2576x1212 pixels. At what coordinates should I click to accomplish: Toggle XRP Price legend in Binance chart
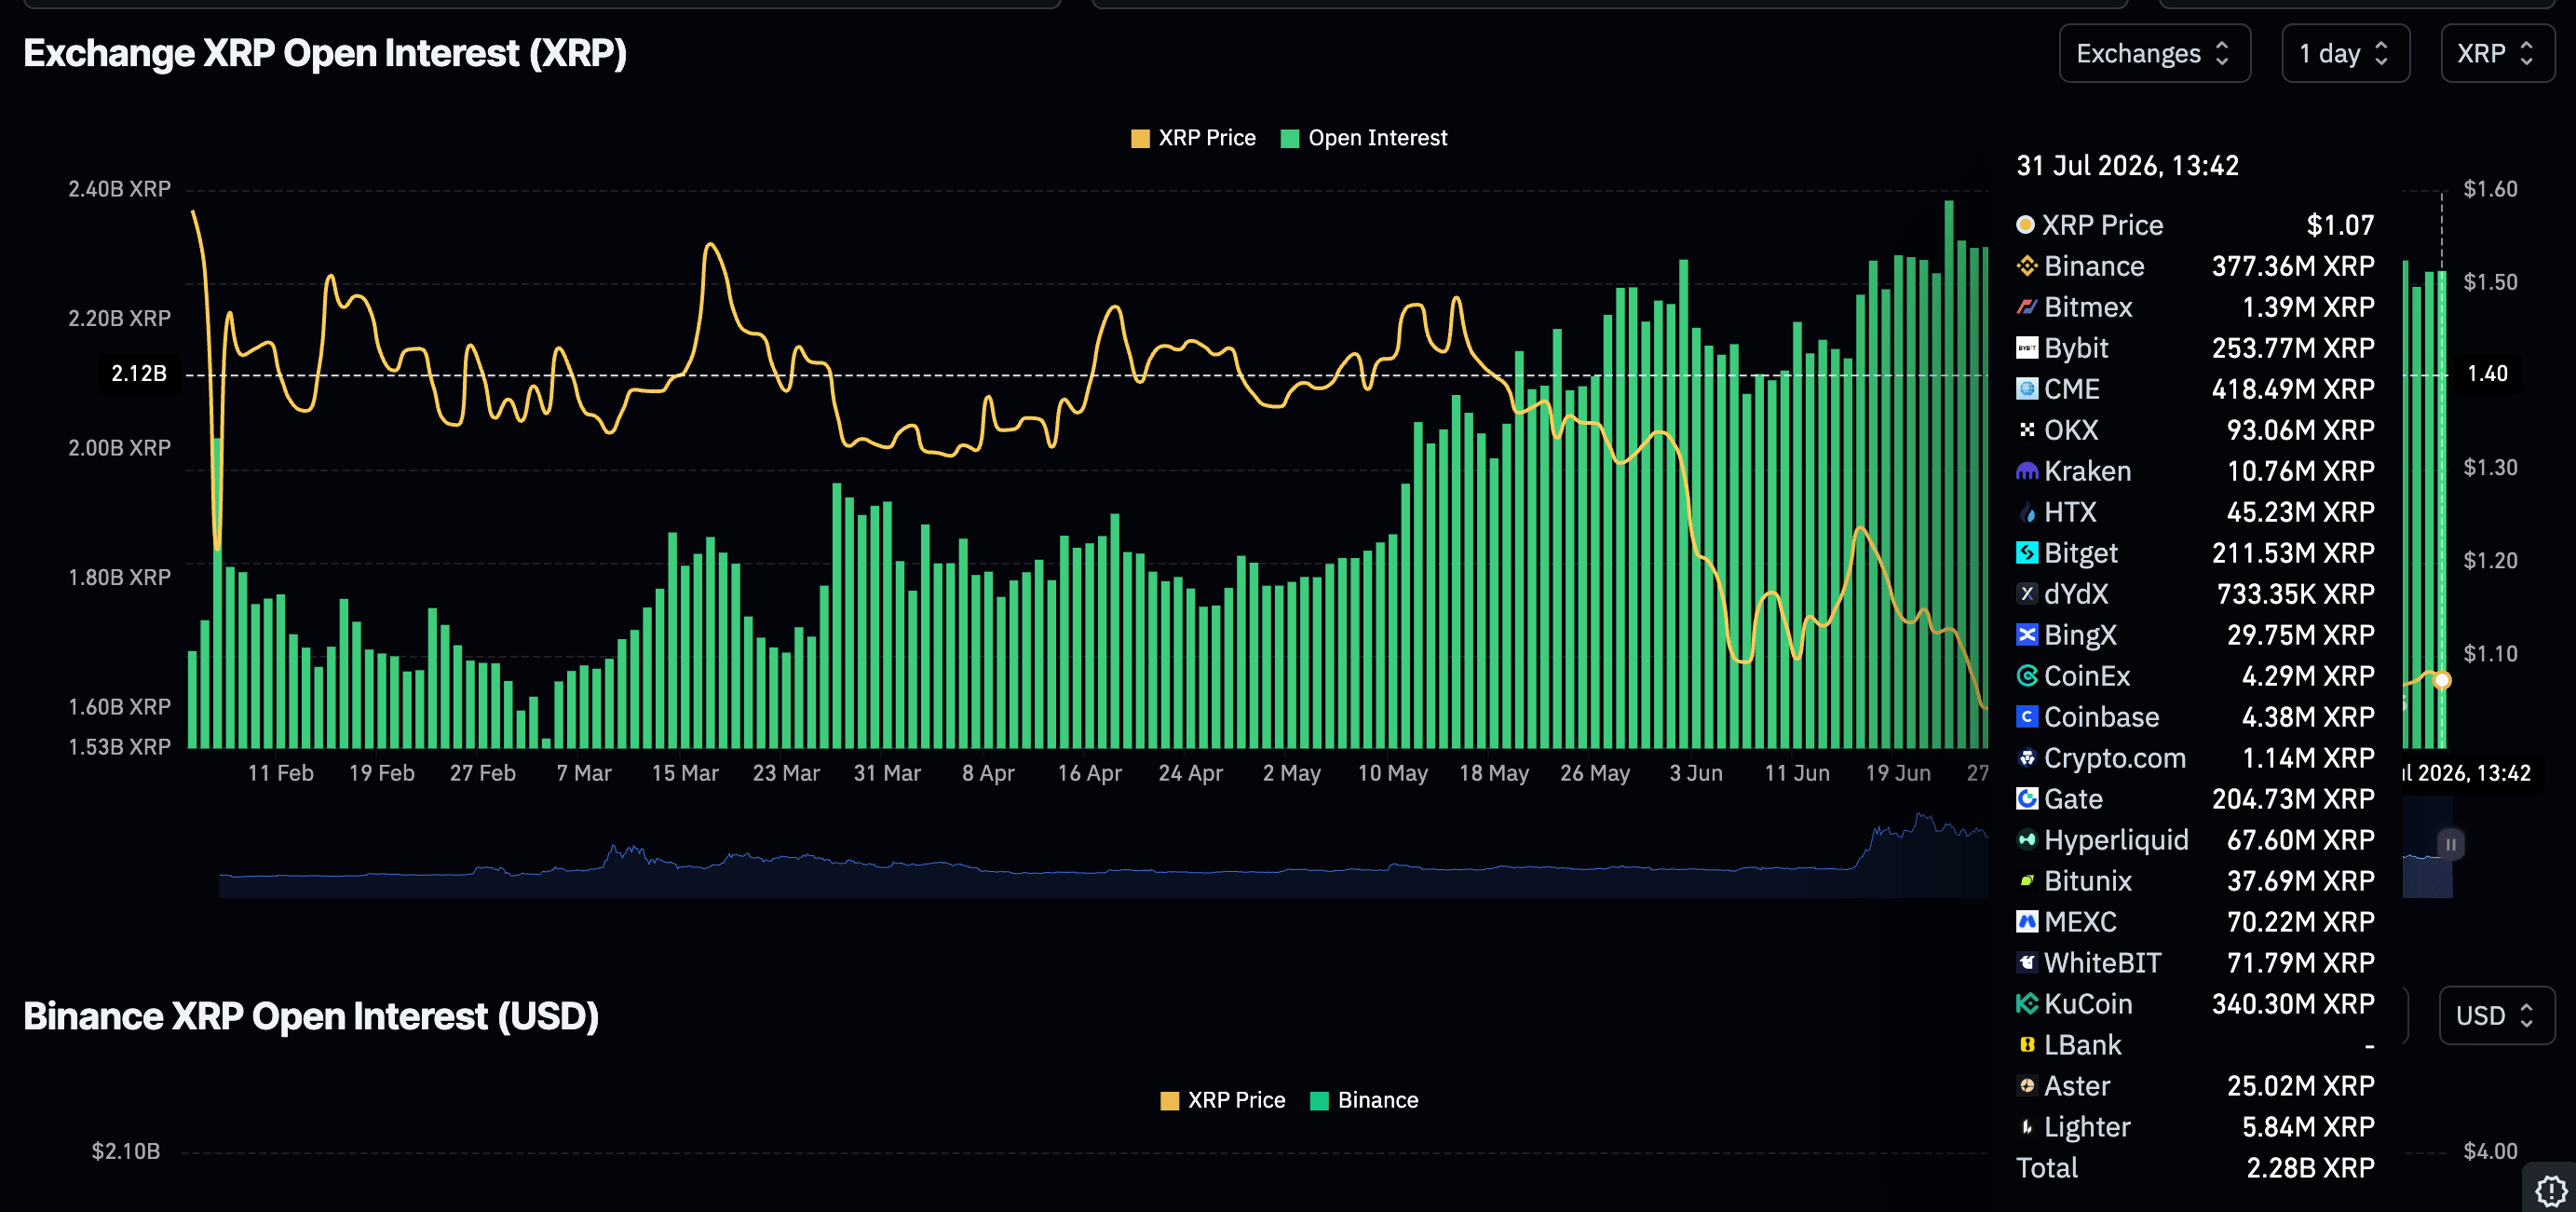coord(1222,1100)
